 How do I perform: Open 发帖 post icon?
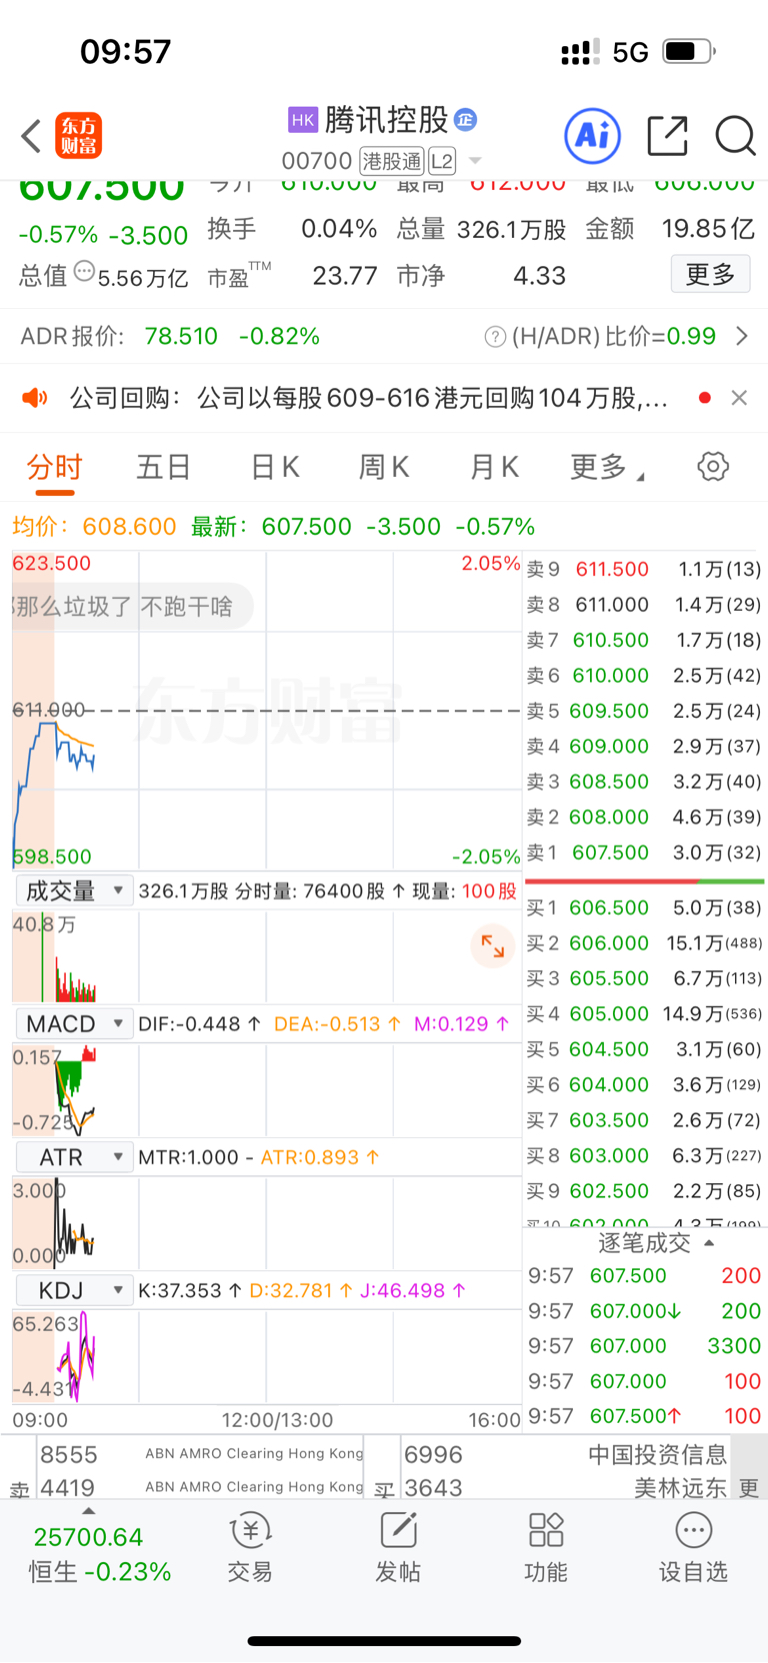click(x=398, y=1548)
